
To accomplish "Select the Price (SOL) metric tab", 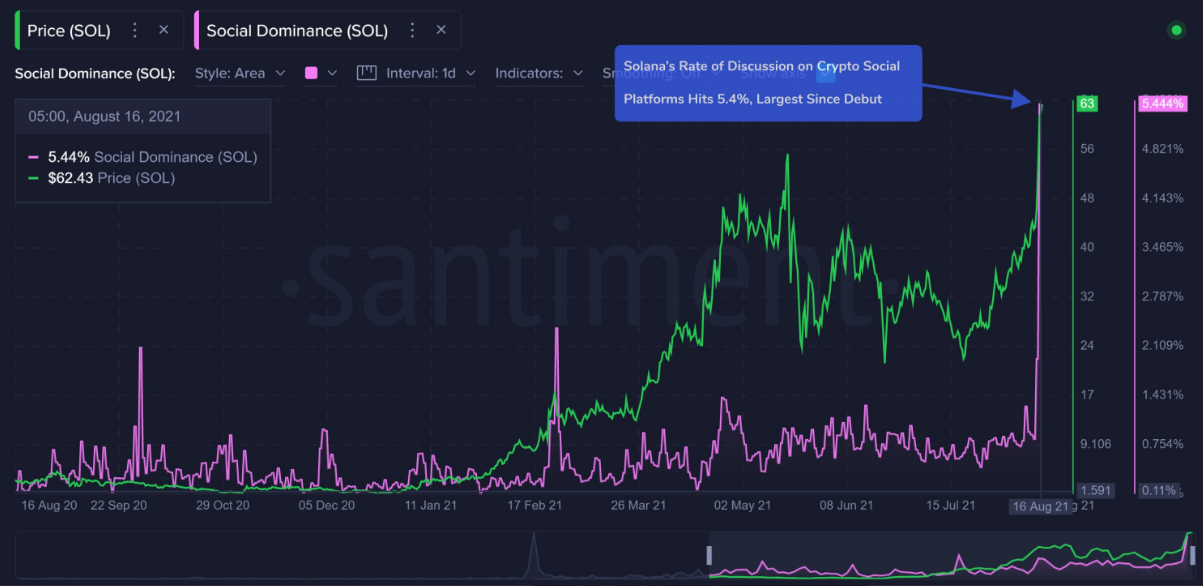I will coord(68,31).
